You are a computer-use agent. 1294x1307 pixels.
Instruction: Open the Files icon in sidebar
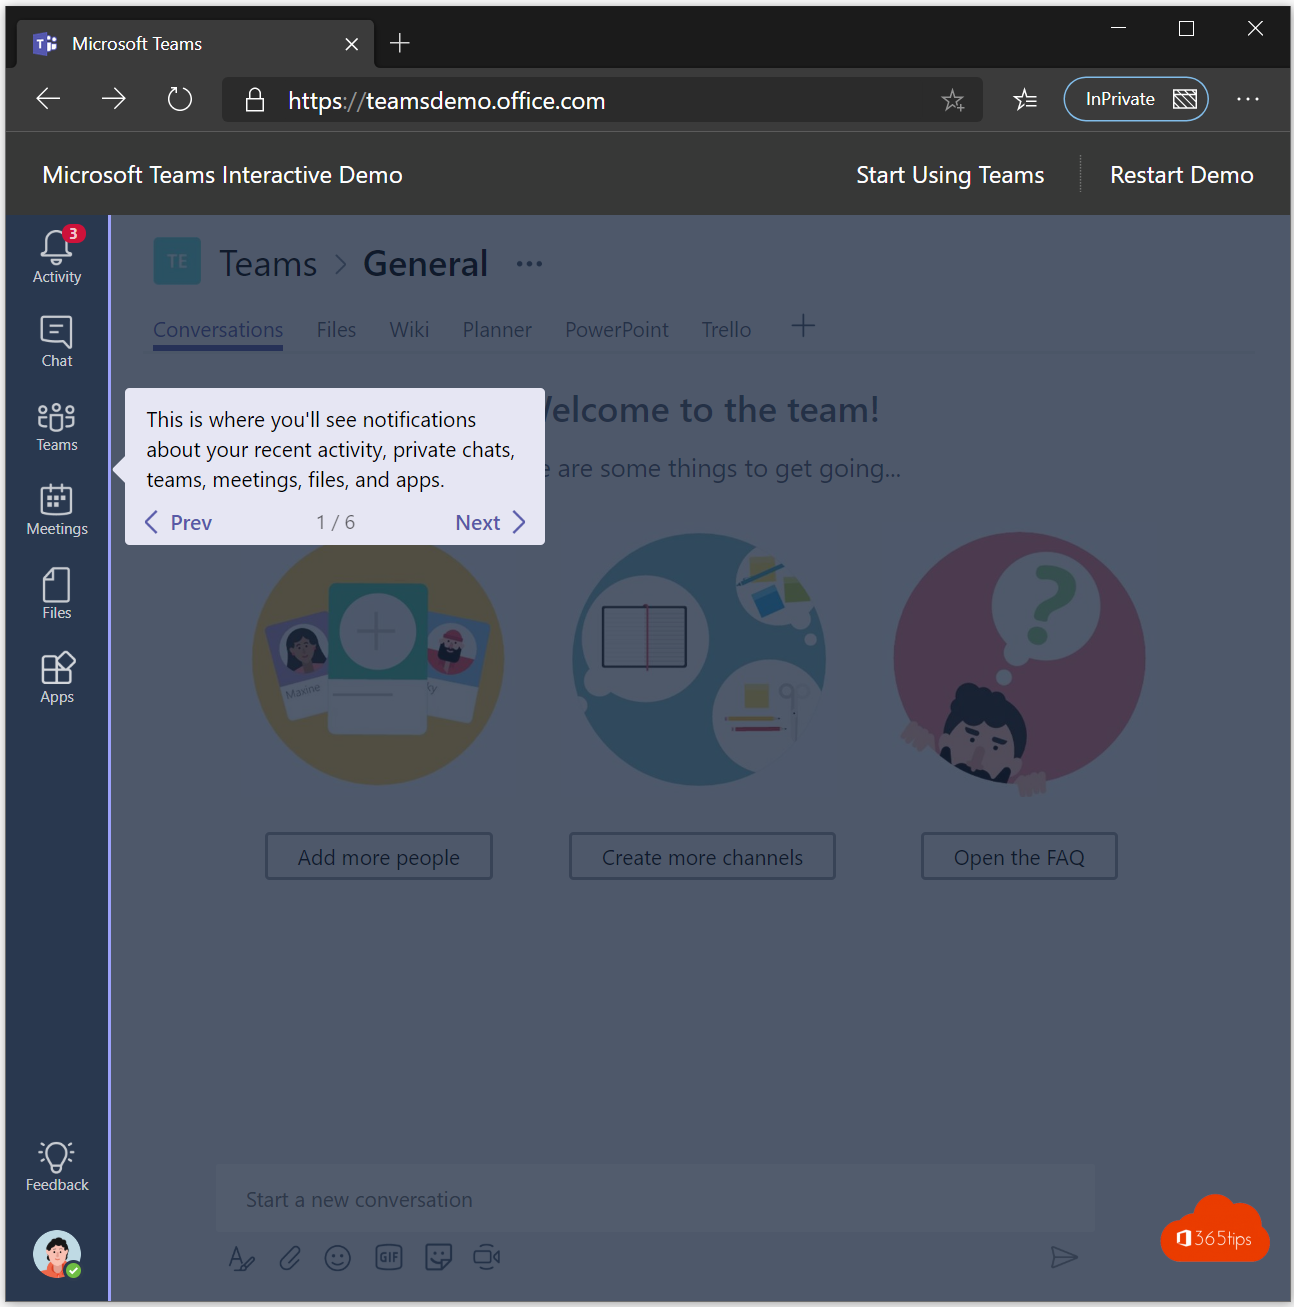coord(57,594)
